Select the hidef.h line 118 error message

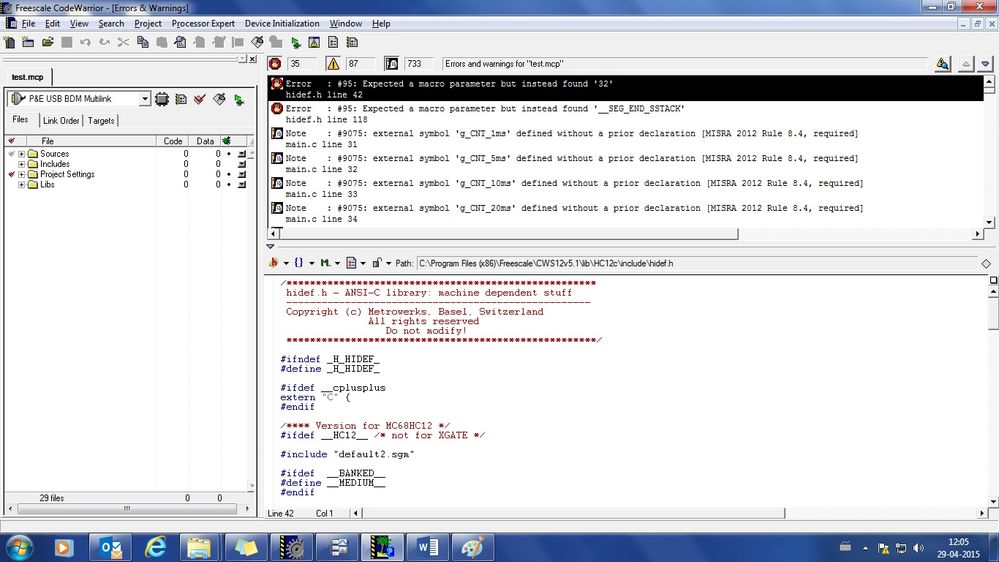626,114
